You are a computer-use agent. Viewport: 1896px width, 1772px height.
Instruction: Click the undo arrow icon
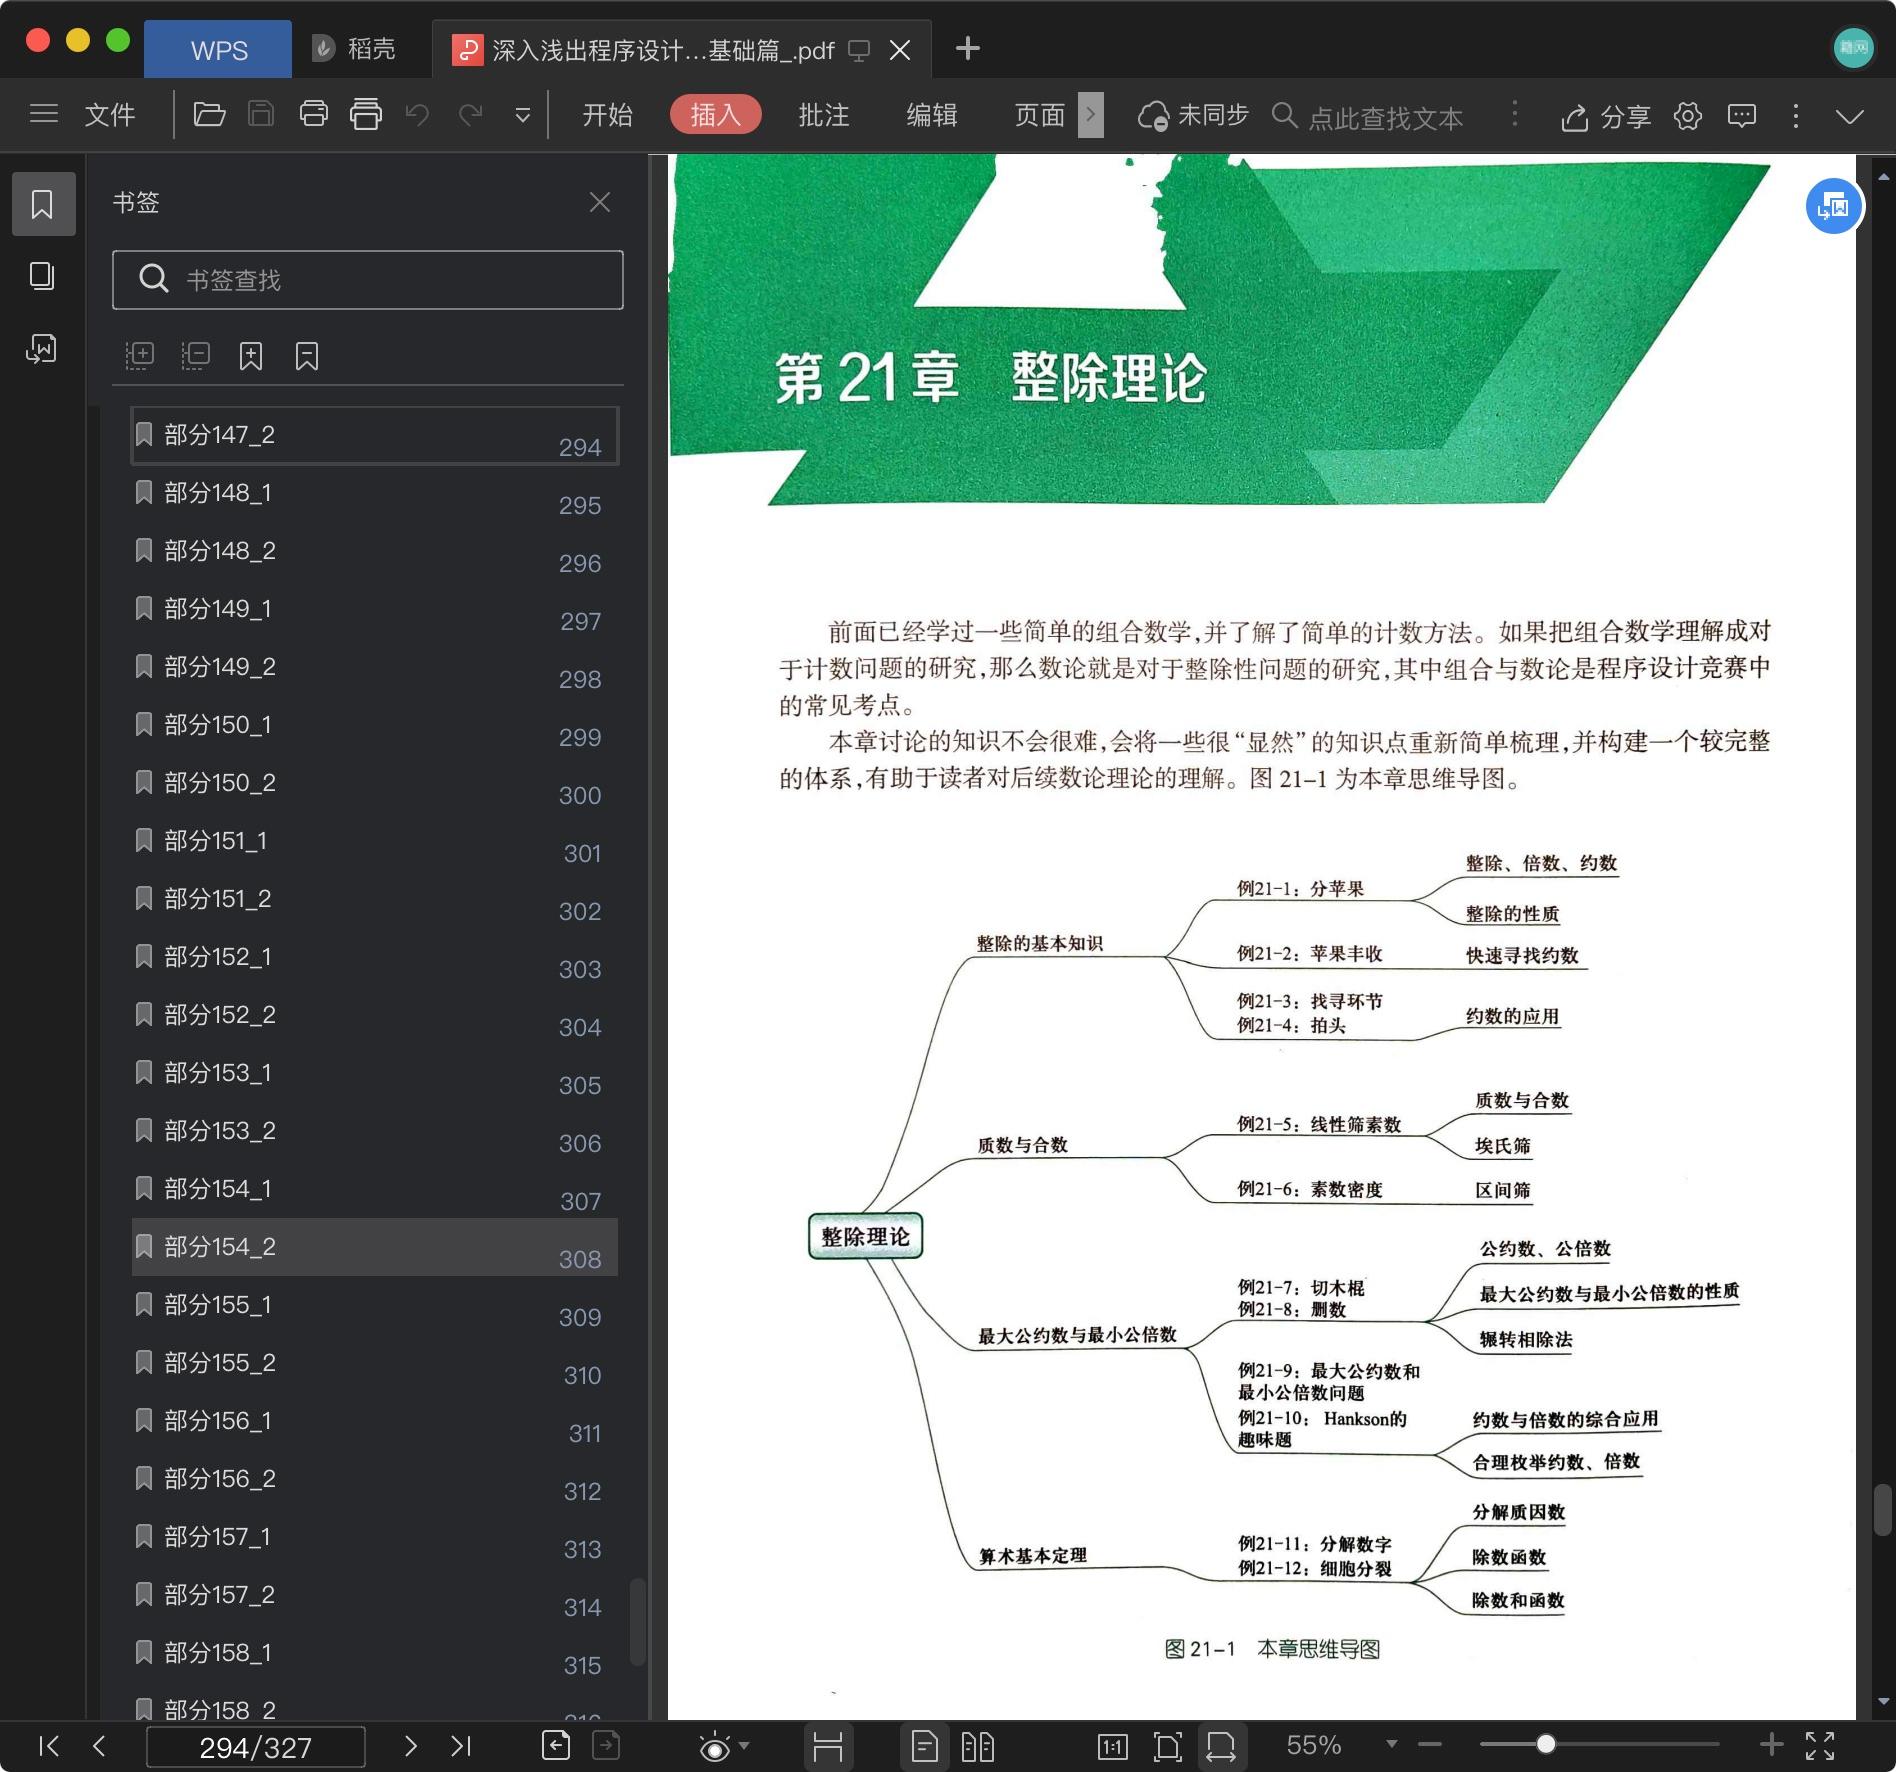pos(417,115)
